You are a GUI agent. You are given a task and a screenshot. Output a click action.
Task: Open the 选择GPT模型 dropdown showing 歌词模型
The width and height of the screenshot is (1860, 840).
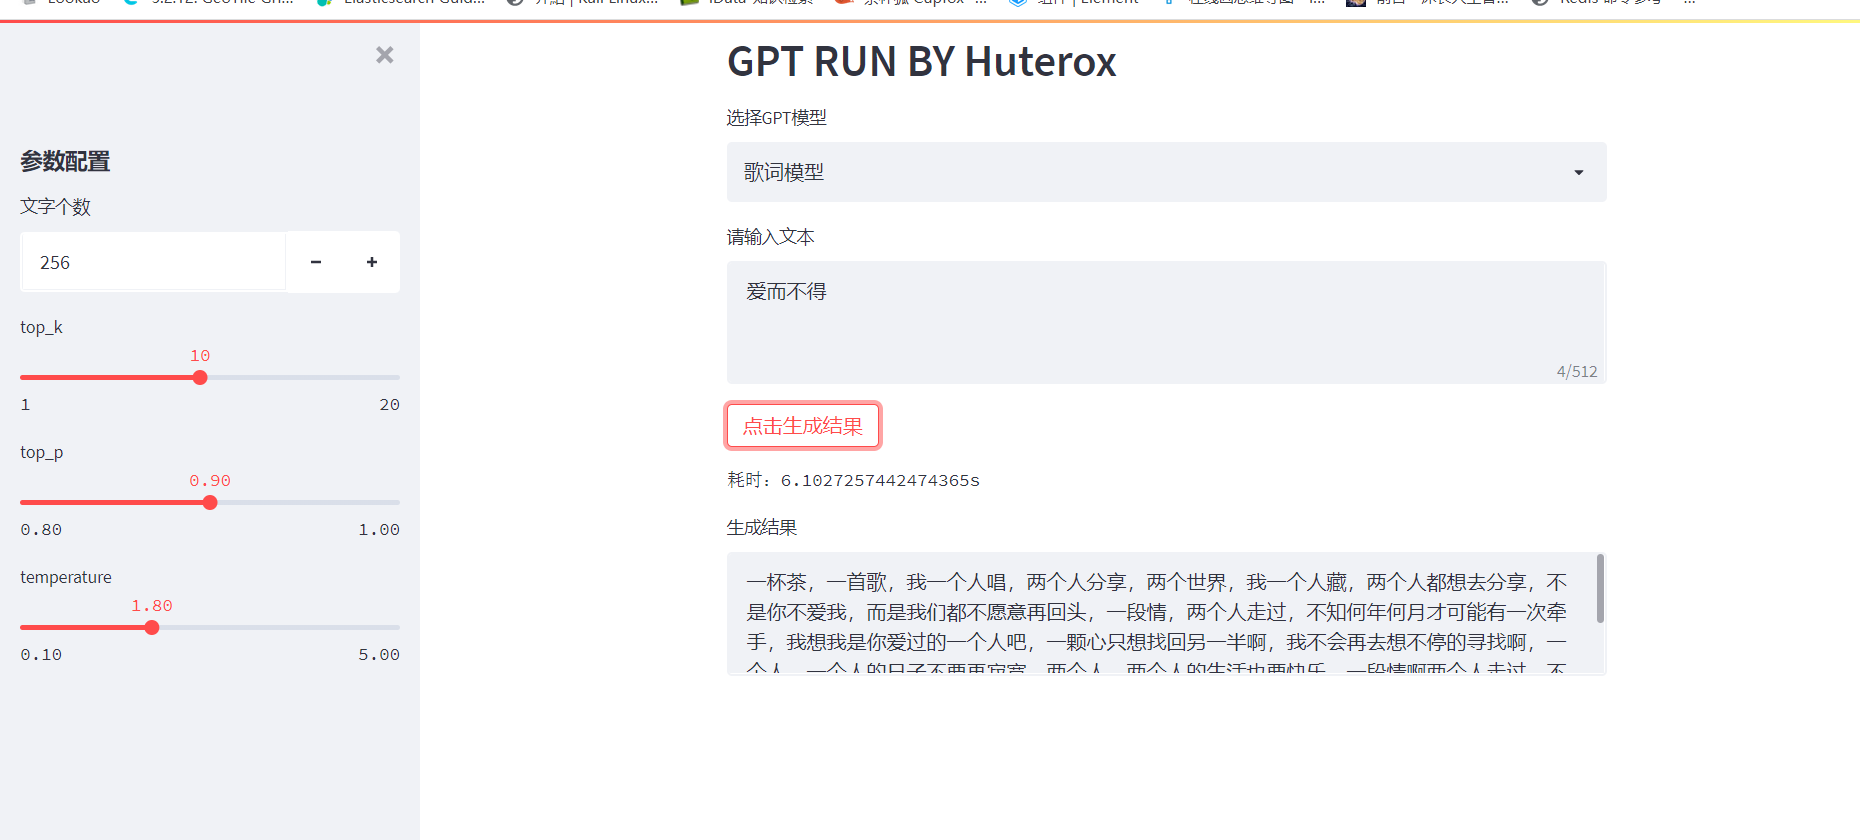1166,172
